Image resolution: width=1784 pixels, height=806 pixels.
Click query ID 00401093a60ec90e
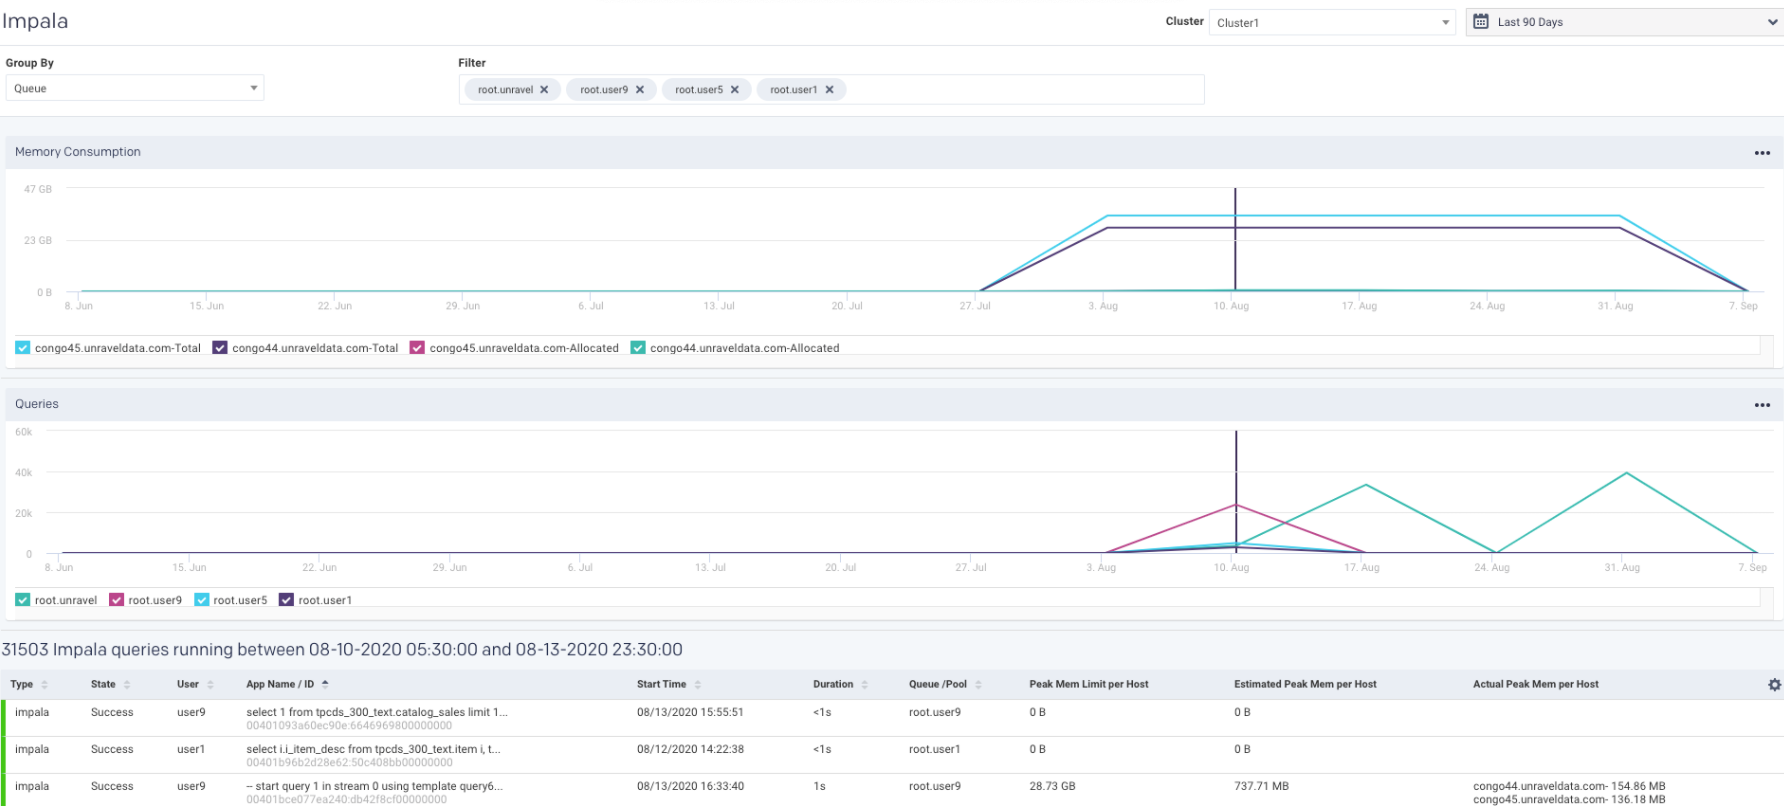pyautogui.click(x=349, y=726)
